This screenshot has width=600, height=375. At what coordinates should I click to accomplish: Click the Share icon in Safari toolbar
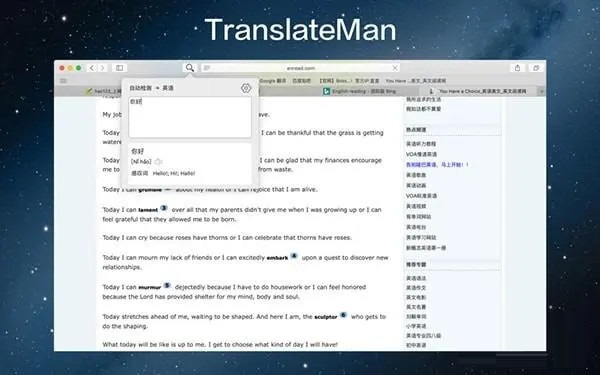517,68
